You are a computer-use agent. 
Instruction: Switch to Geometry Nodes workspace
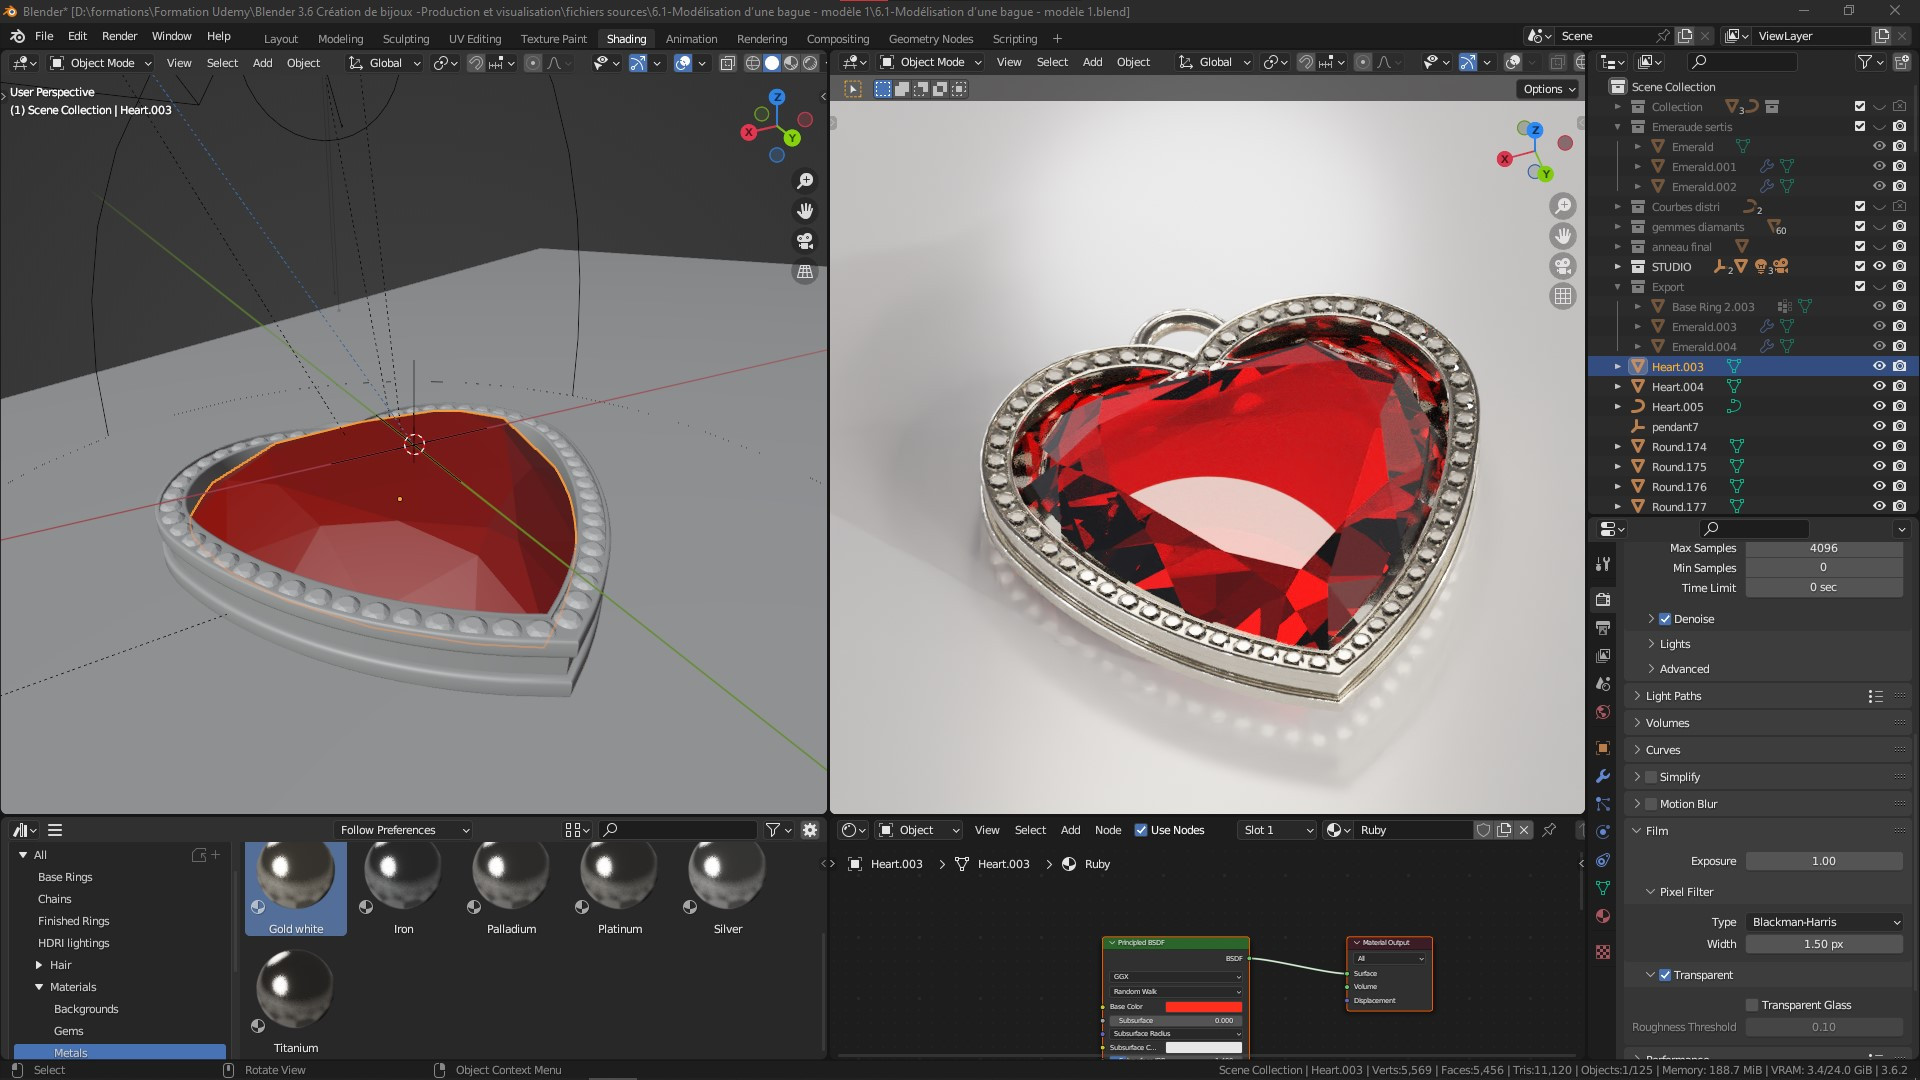[930, 39]
